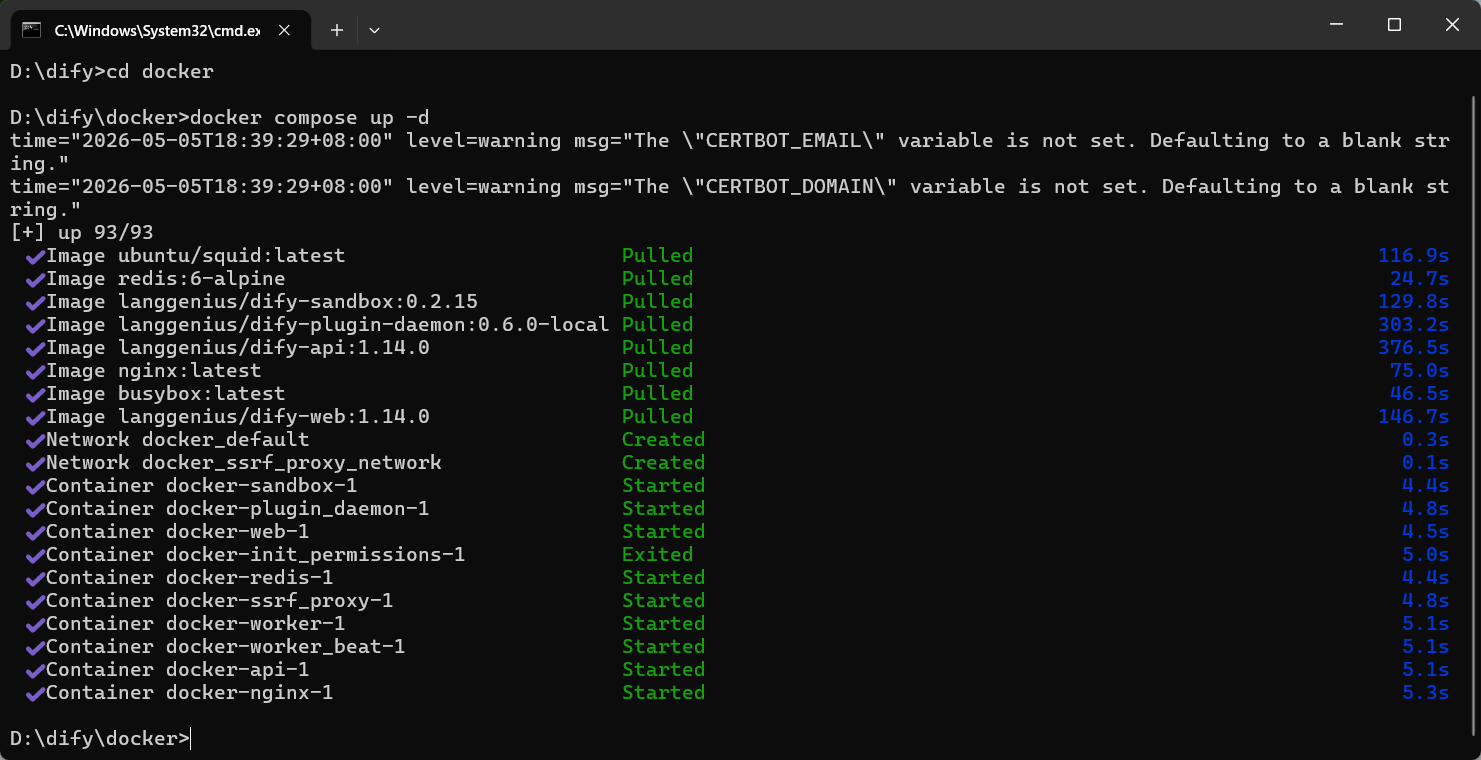The height and width of the screenshot is (760, 1481).
Task: Click 'Image ubuntu/squid:latest' row text
Action: point(196,256)
